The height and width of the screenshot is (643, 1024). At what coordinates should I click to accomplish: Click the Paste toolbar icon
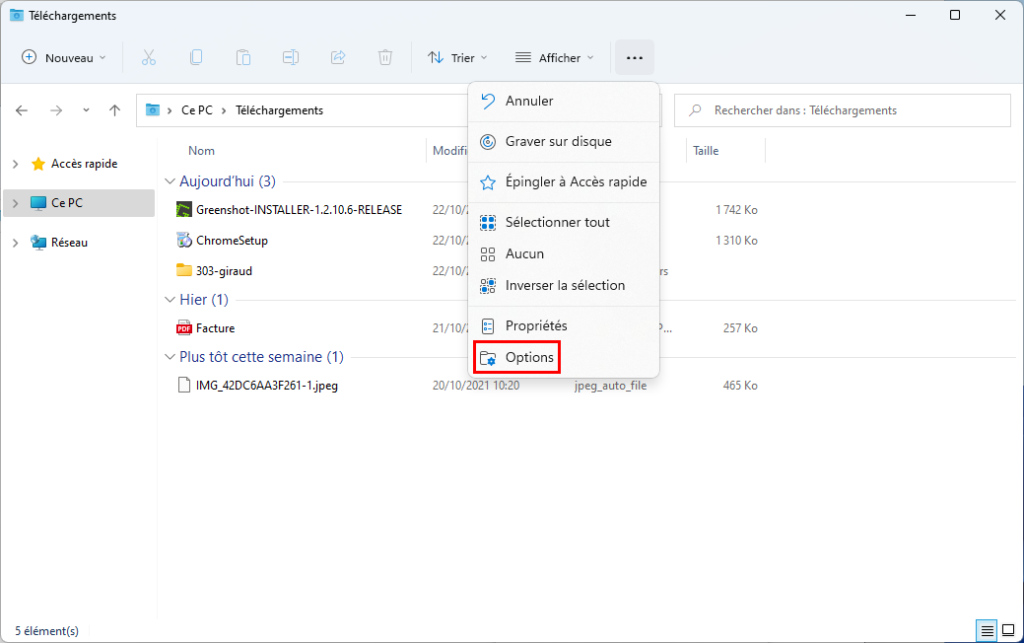point(243,57)
